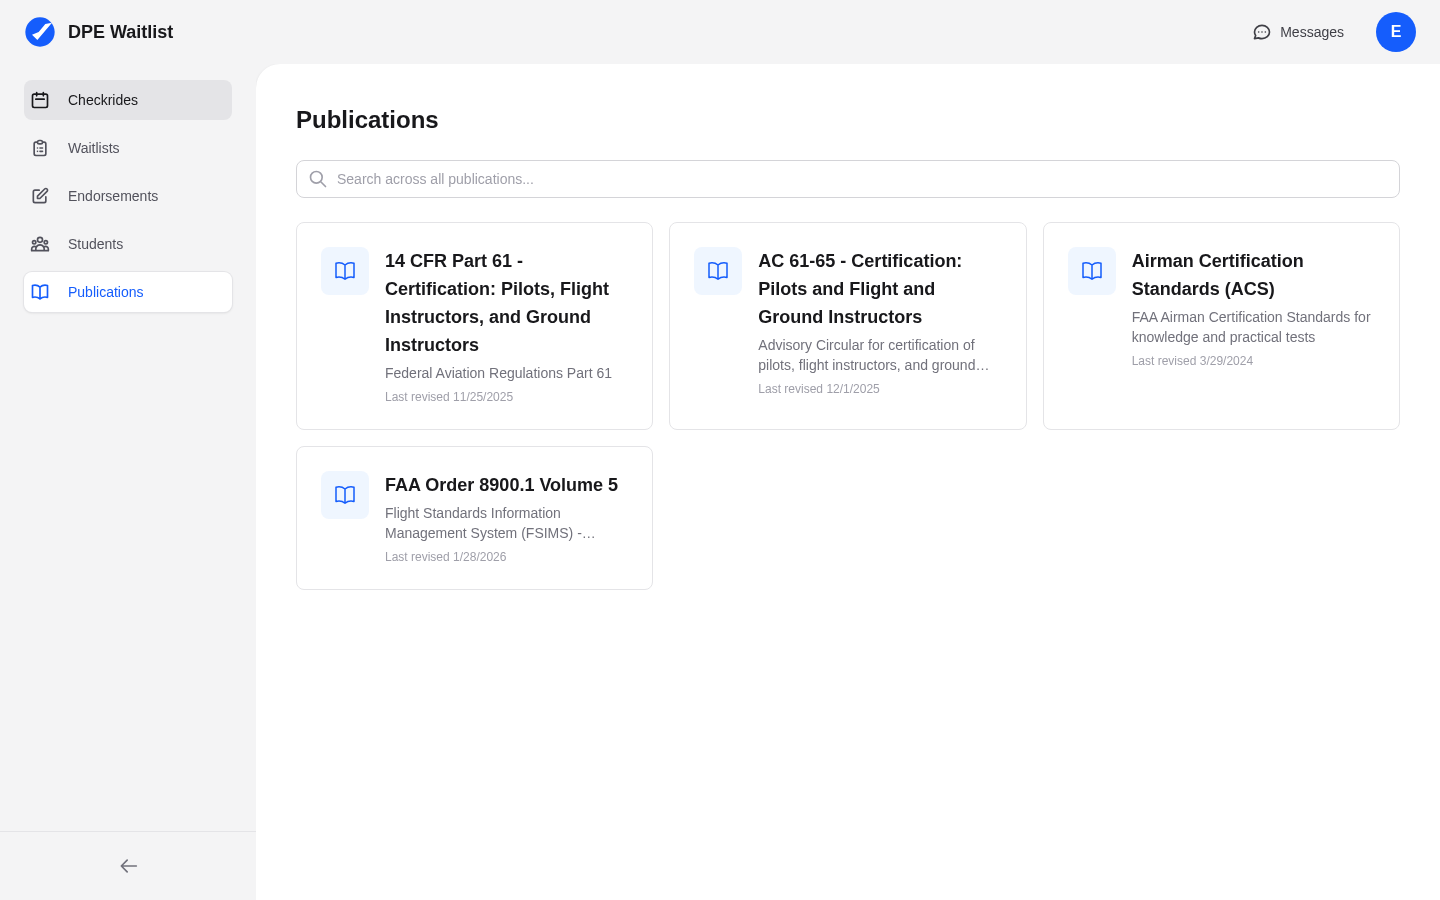This screenshot has width=1440, height=900.
Task: Click the book icon on FAA Order card
Action: click(345, 495)
